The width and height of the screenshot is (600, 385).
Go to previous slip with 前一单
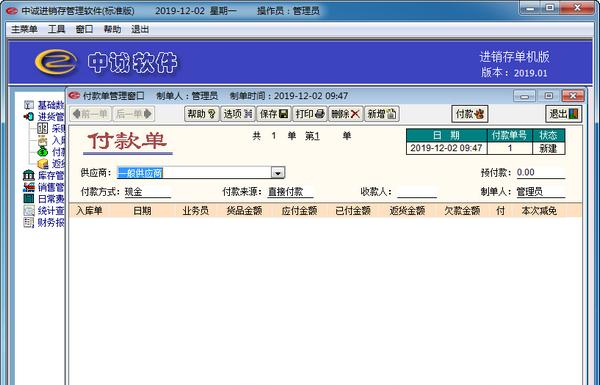91,114
